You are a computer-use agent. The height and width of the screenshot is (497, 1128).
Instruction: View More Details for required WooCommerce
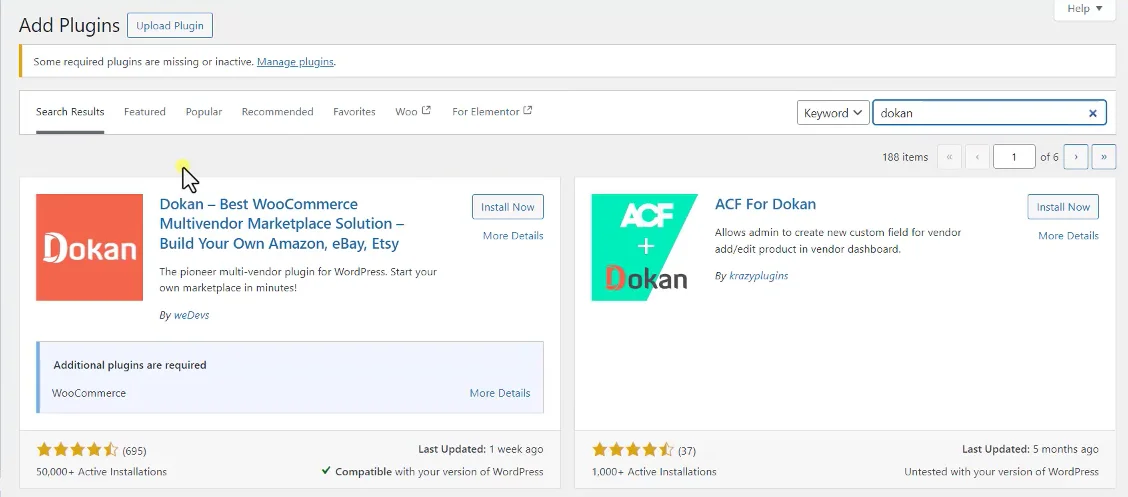click(x=500, y=393)
